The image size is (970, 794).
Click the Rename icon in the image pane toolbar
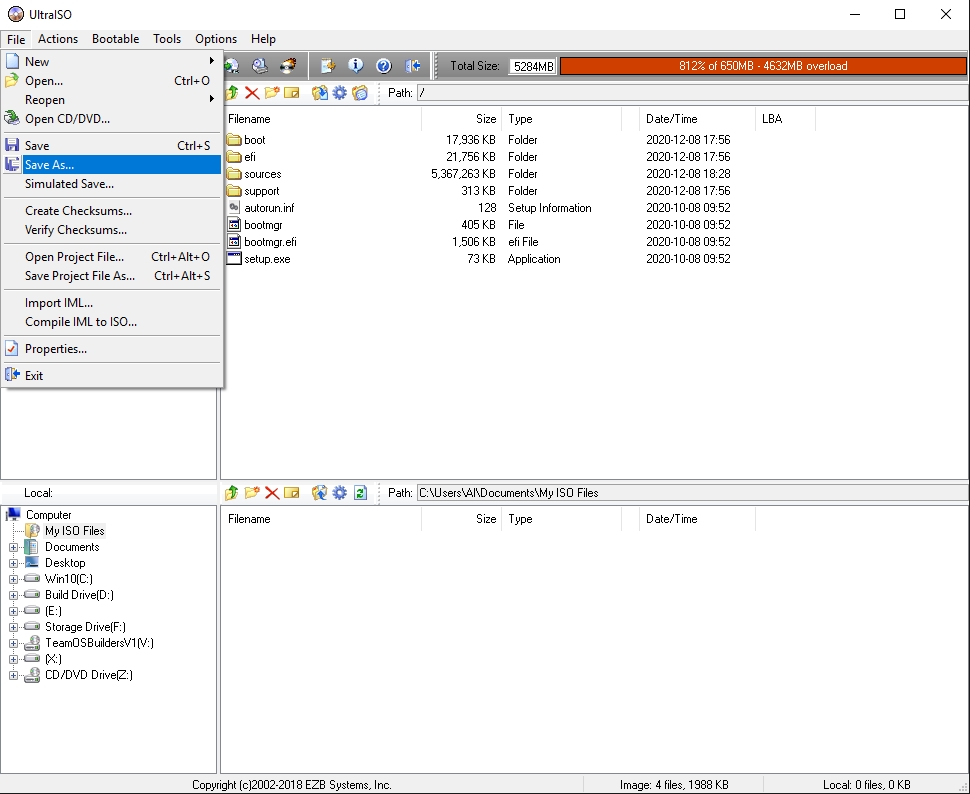pos(291,93)
